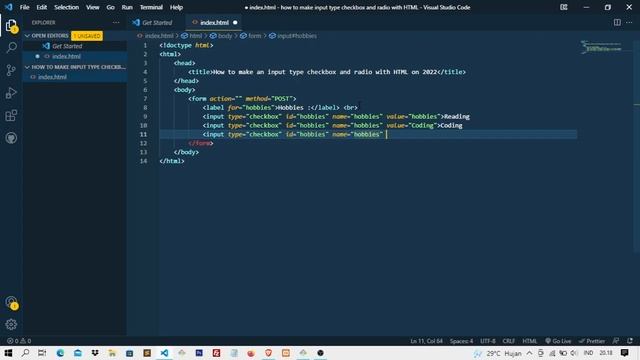Click the Ln 11, Col 64 status item
Image resolution: width=640 pixels, height=360 pixels.
pos(426,341)
